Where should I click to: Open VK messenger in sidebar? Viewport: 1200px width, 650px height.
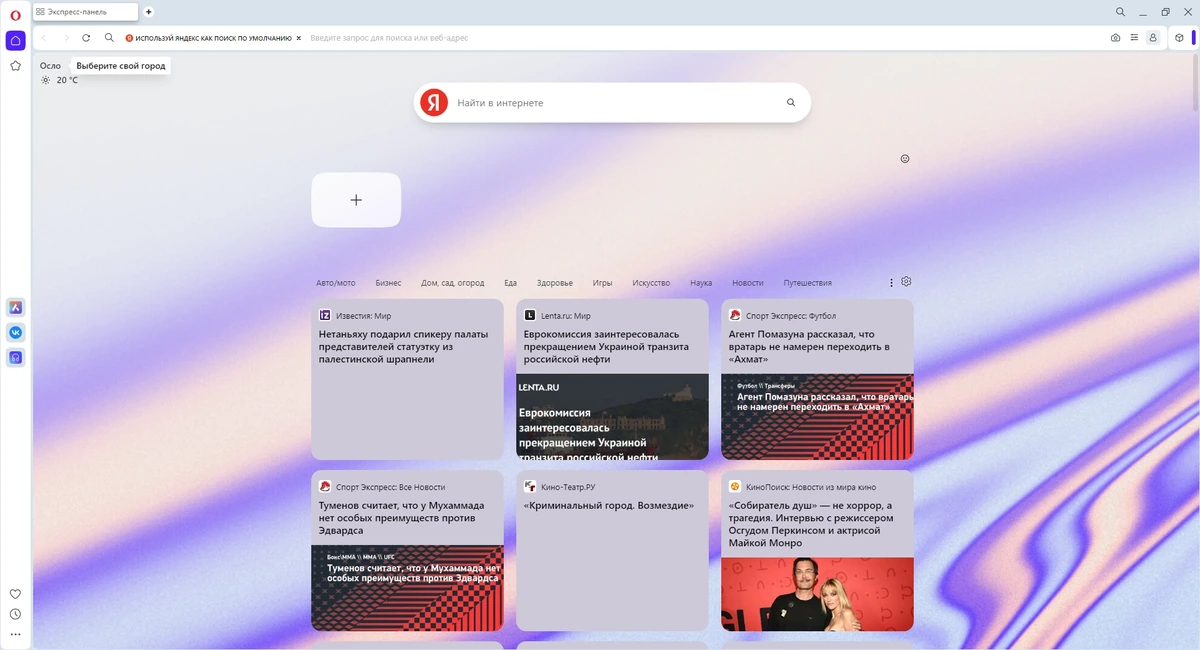16,332
